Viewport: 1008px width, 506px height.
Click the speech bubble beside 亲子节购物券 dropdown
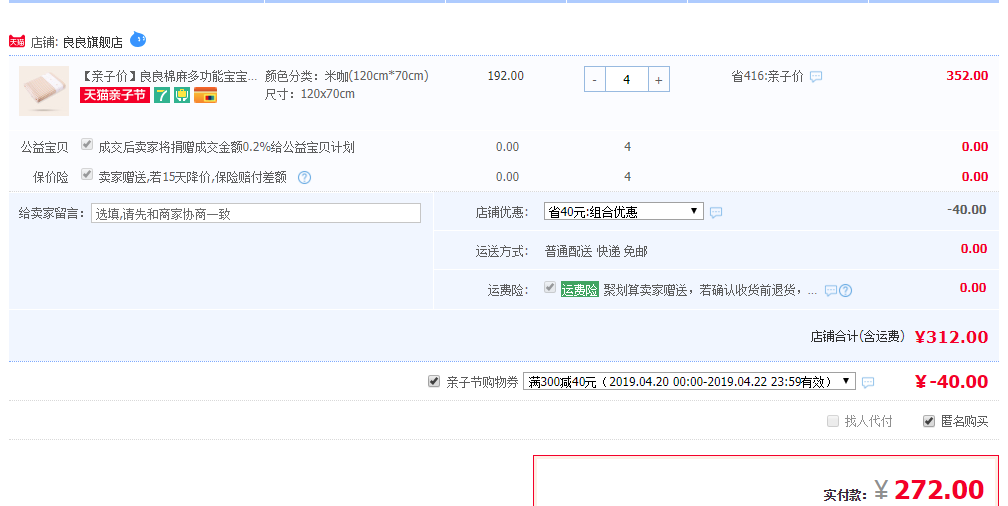[868, 383]
